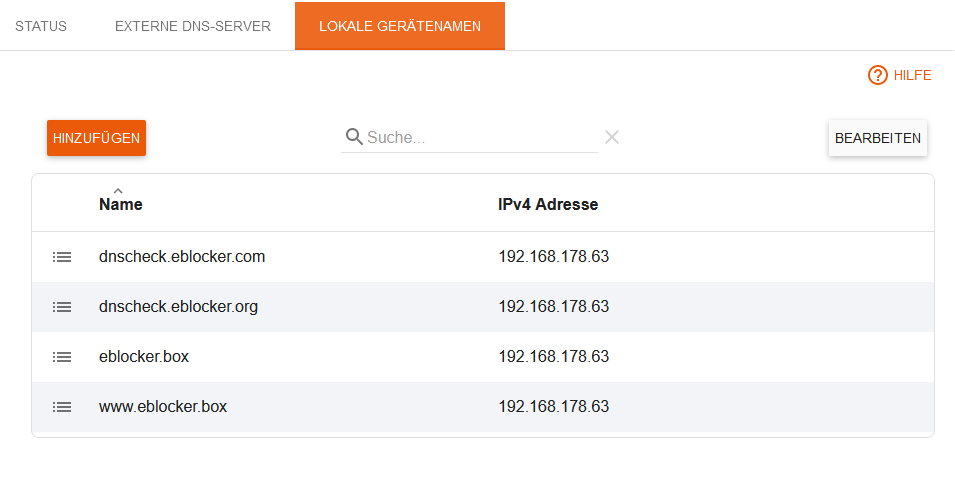Image resolution: width=955 pixels, height=493 pixels.
Task: Open the HILFE help link
Action: tap(900, 76)
